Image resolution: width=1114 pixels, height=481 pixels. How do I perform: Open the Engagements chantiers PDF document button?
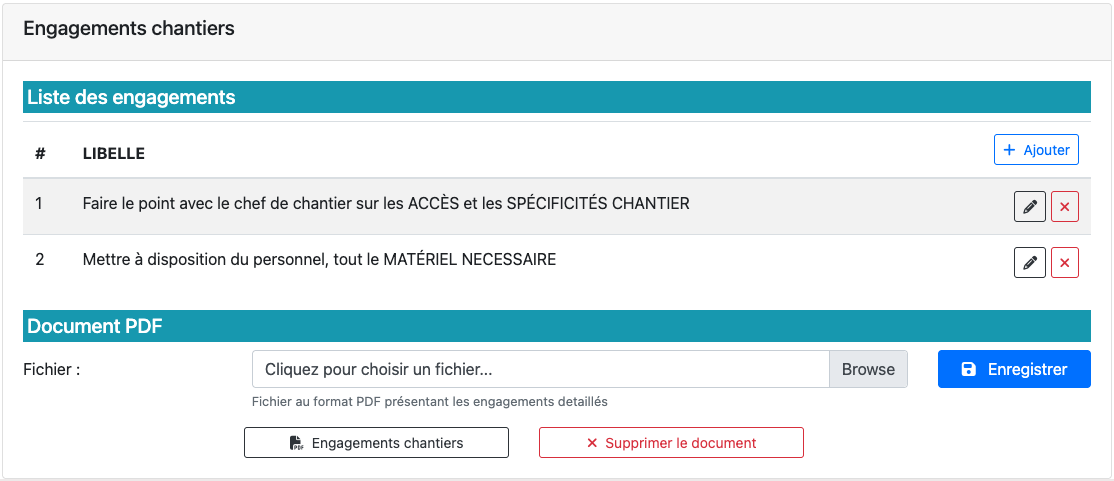pos(376,443)
